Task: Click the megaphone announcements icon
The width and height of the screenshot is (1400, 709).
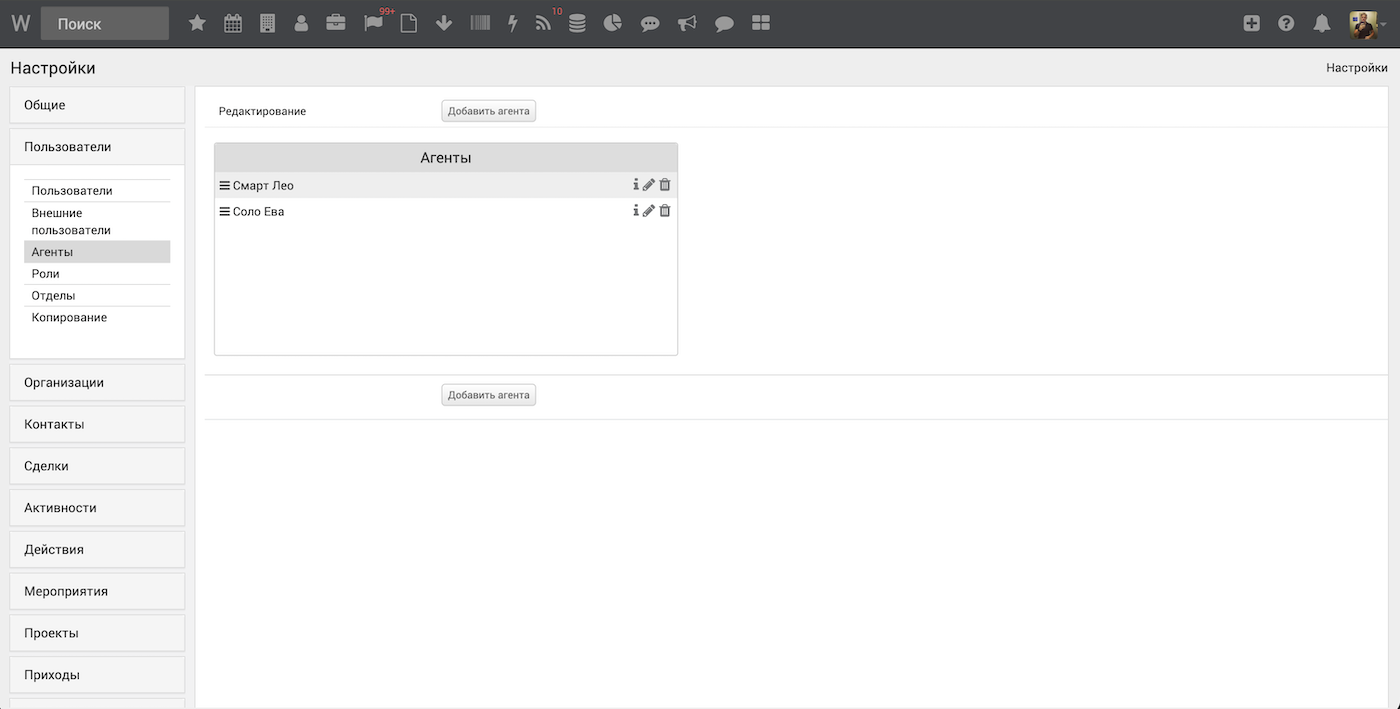Action: 687,23
